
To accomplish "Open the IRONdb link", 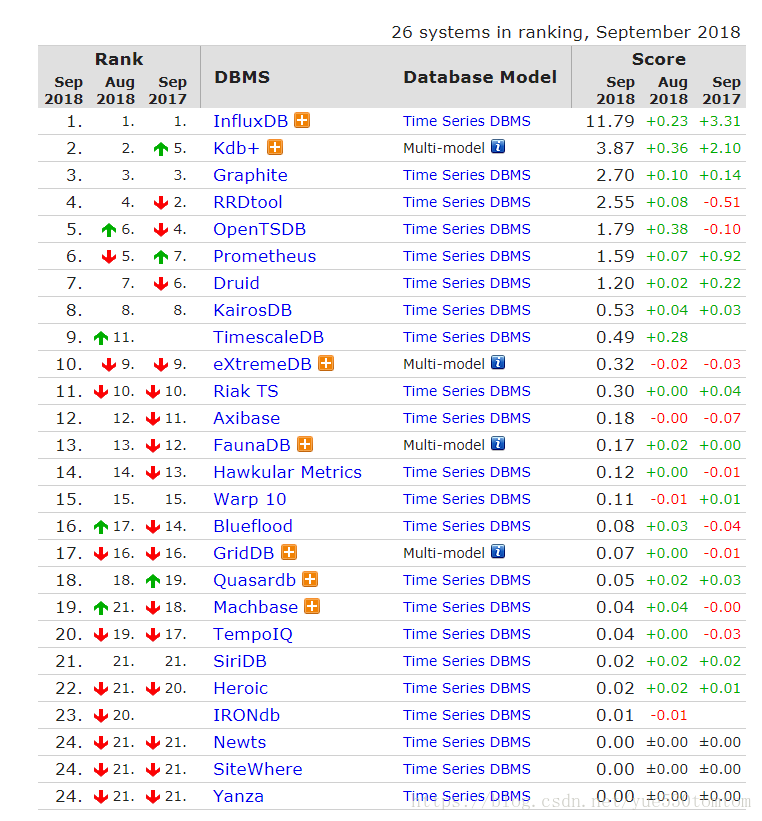I will pyautogui.click(x=247, y=715).
